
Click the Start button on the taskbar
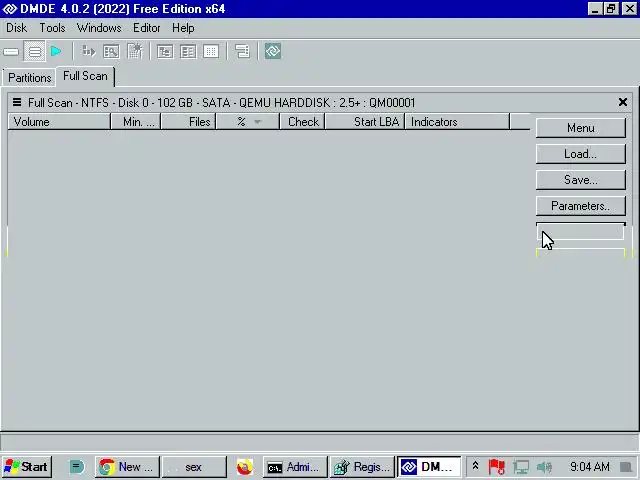tap(27, 467)
